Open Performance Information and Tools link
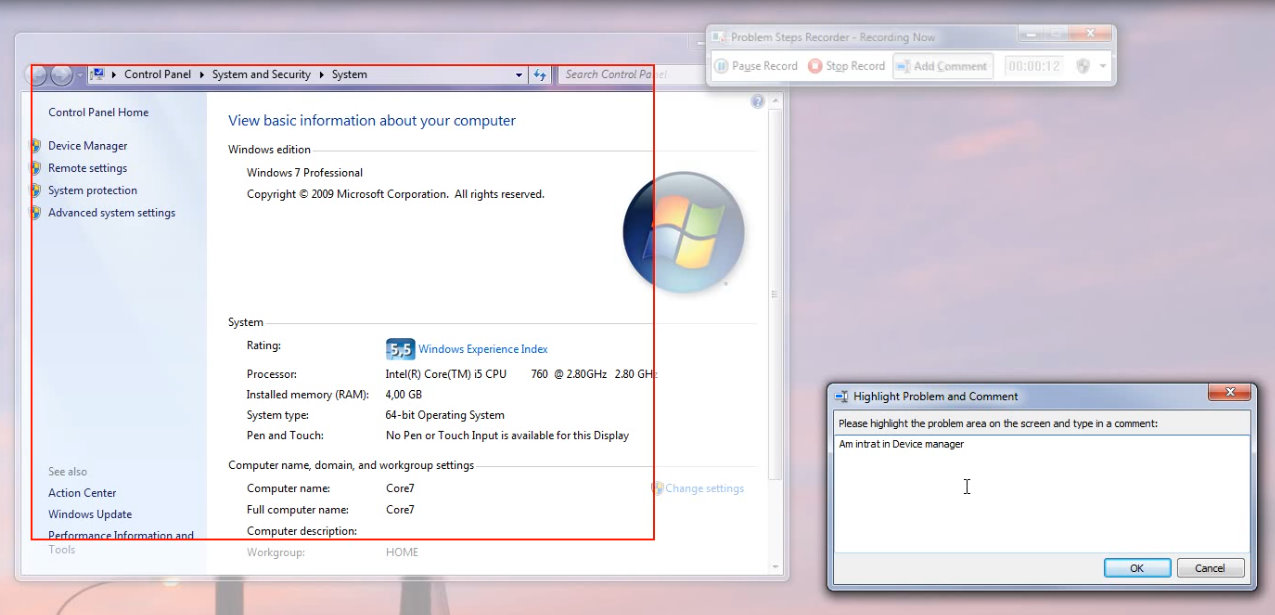The image size is (1275, 615). click(121, 542)
